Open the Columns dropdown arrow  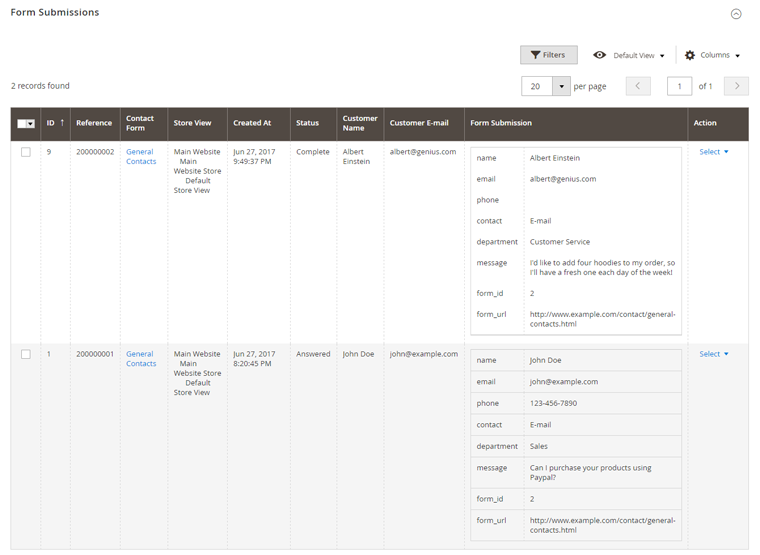(737, 56)
